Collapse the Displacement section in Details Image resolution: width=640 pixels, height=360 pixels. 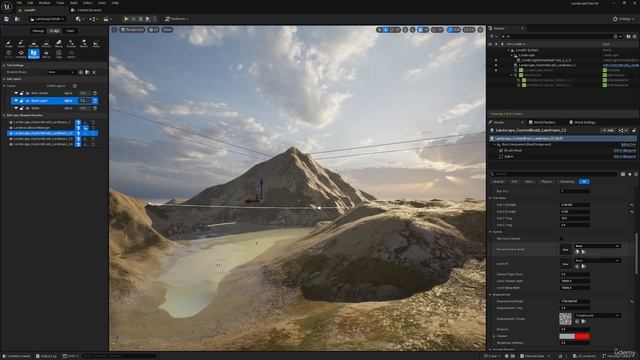pos(491,294)
